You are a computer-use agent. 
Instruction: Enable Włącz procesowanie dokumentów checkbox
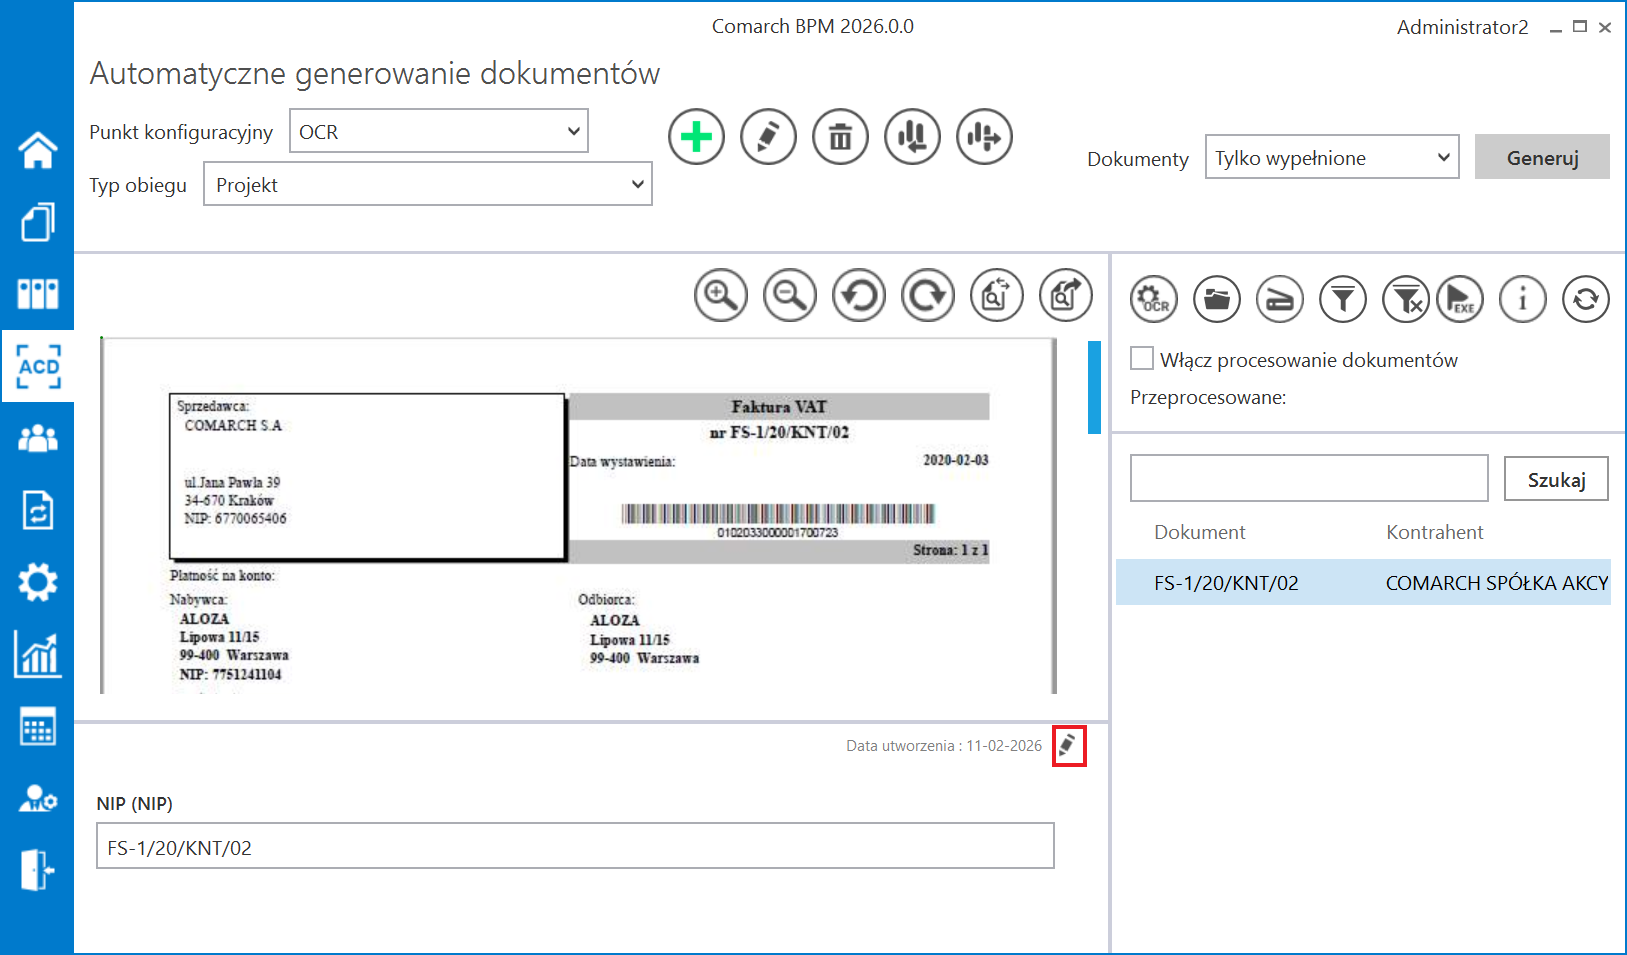point(1142,359)
